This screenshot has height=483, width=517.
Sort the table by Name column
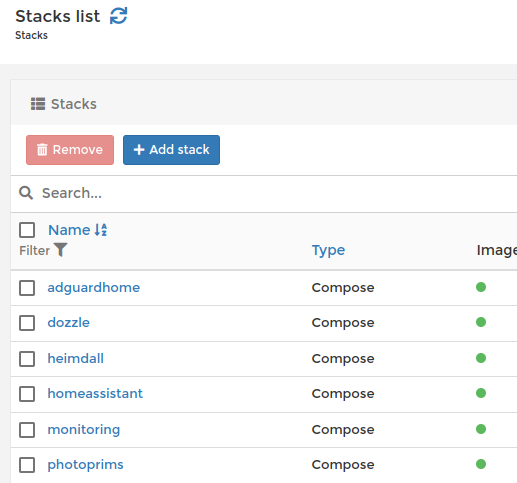pos(69,230)
